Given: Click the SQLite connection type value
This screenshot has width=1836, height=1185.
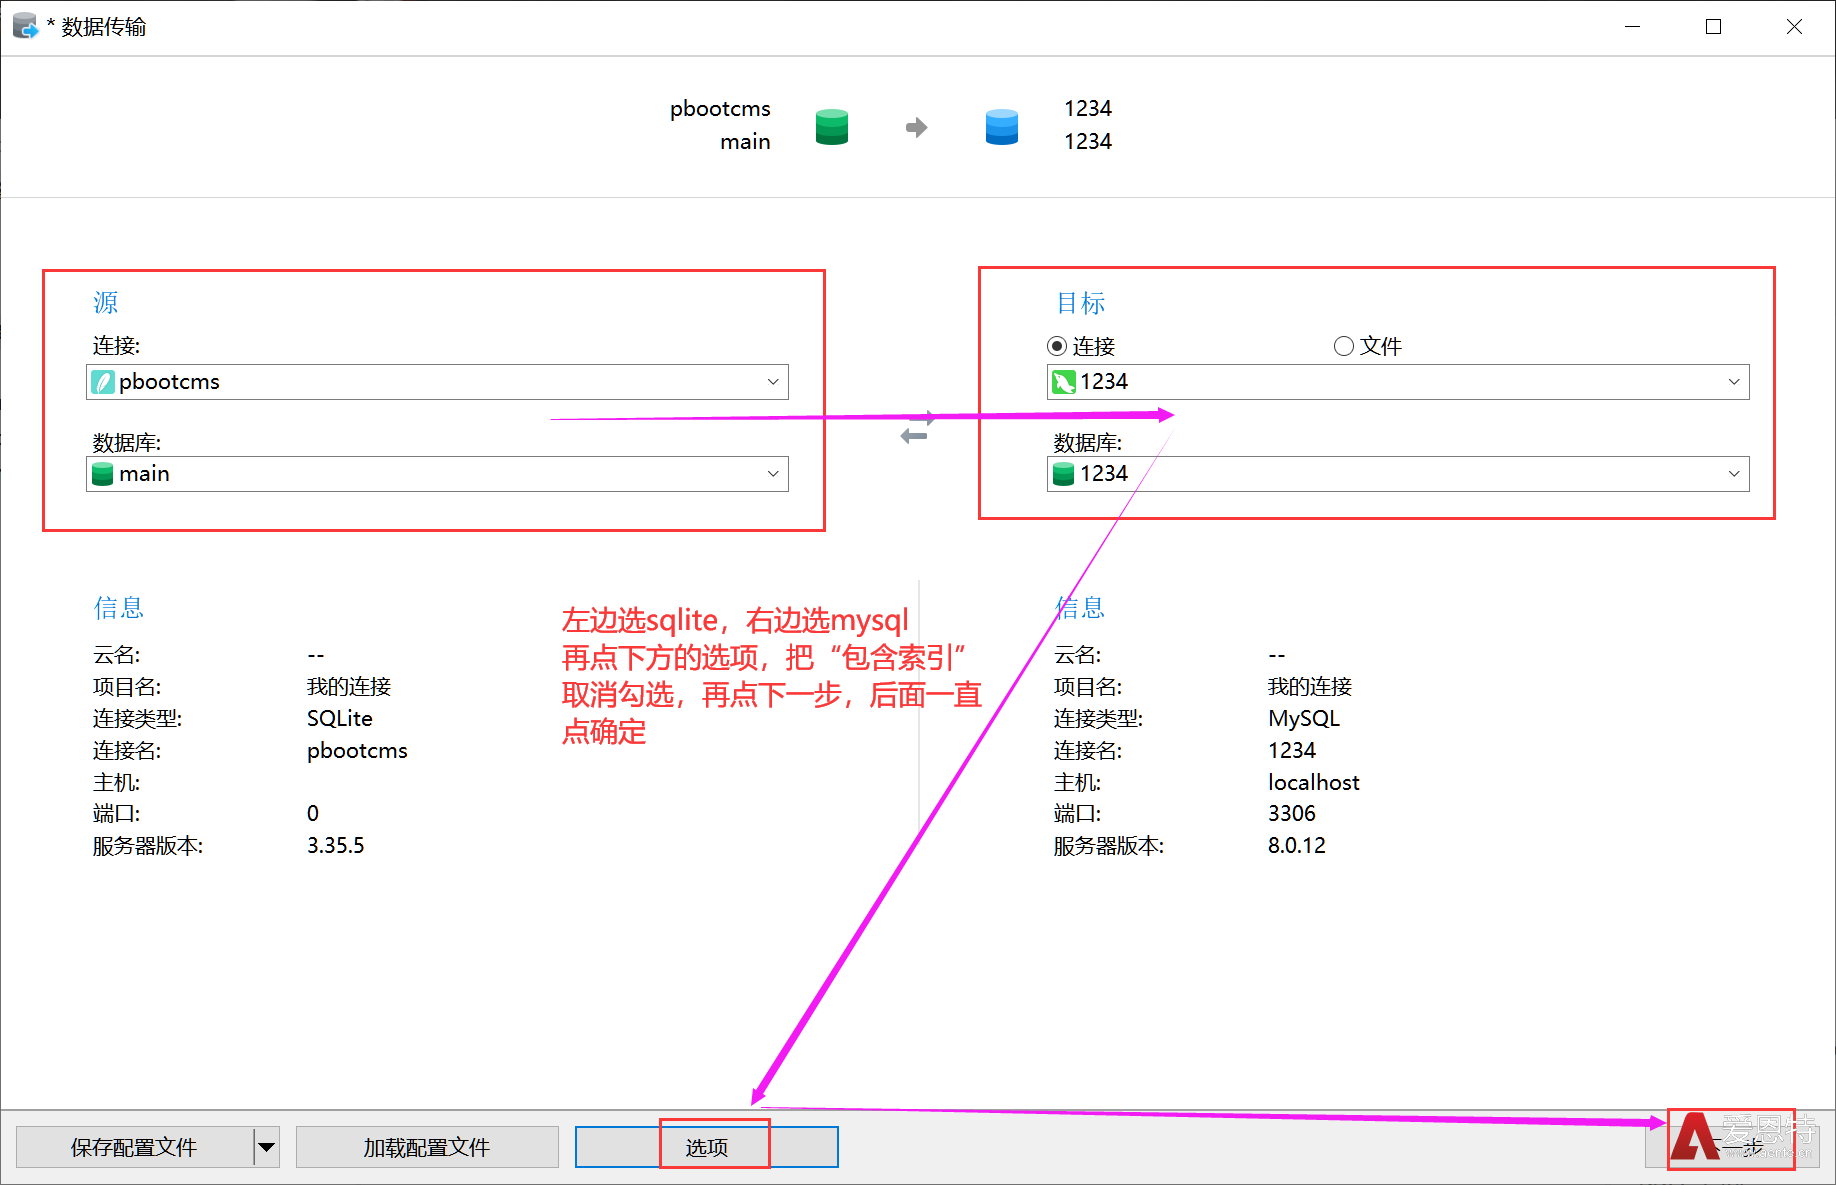Looking at the screenshot, I should [x=340, y=719].
